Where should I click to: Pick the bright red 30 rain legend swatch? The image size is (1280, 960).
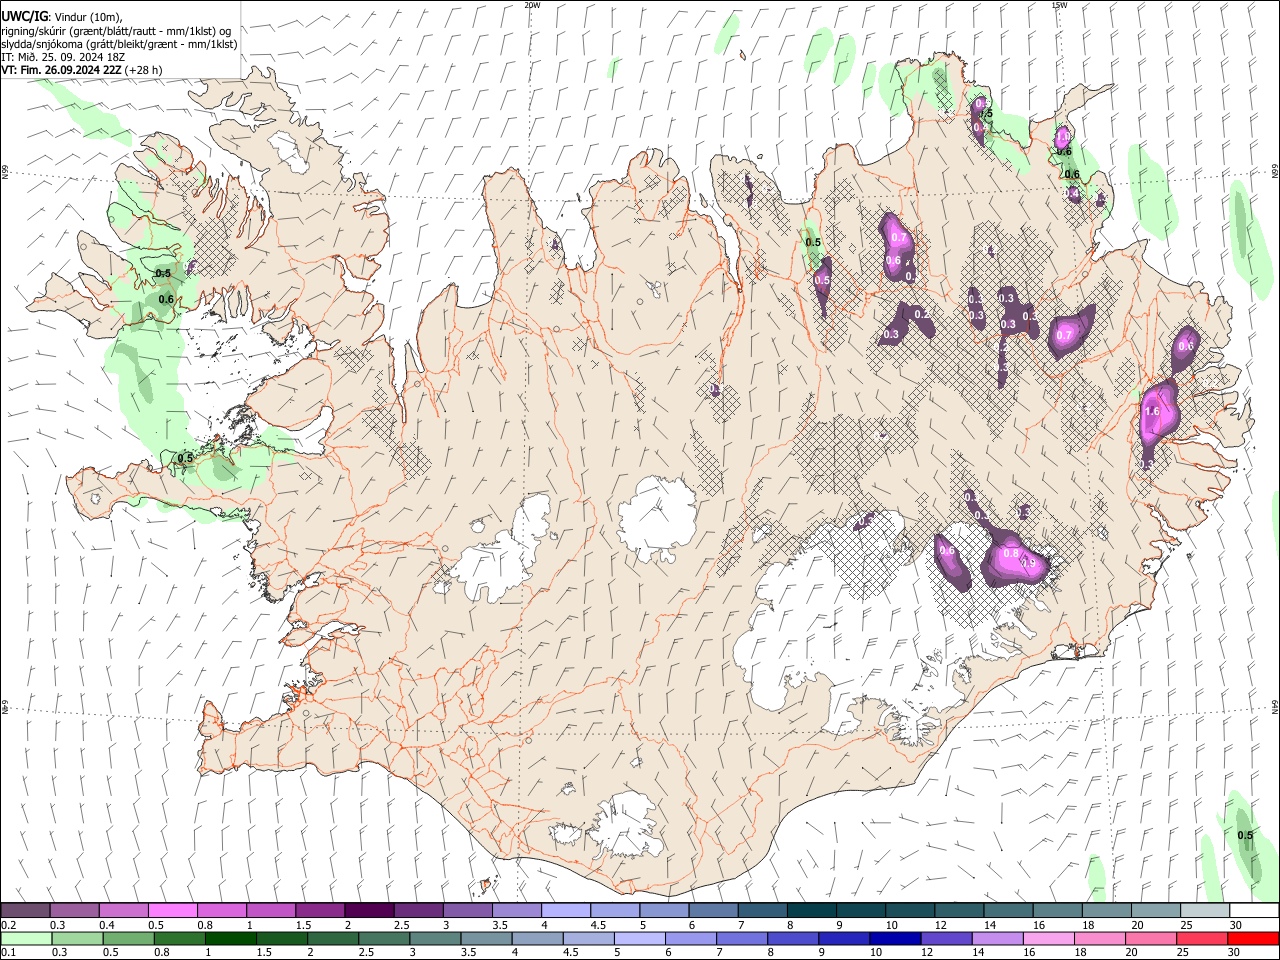point(1252,938)
